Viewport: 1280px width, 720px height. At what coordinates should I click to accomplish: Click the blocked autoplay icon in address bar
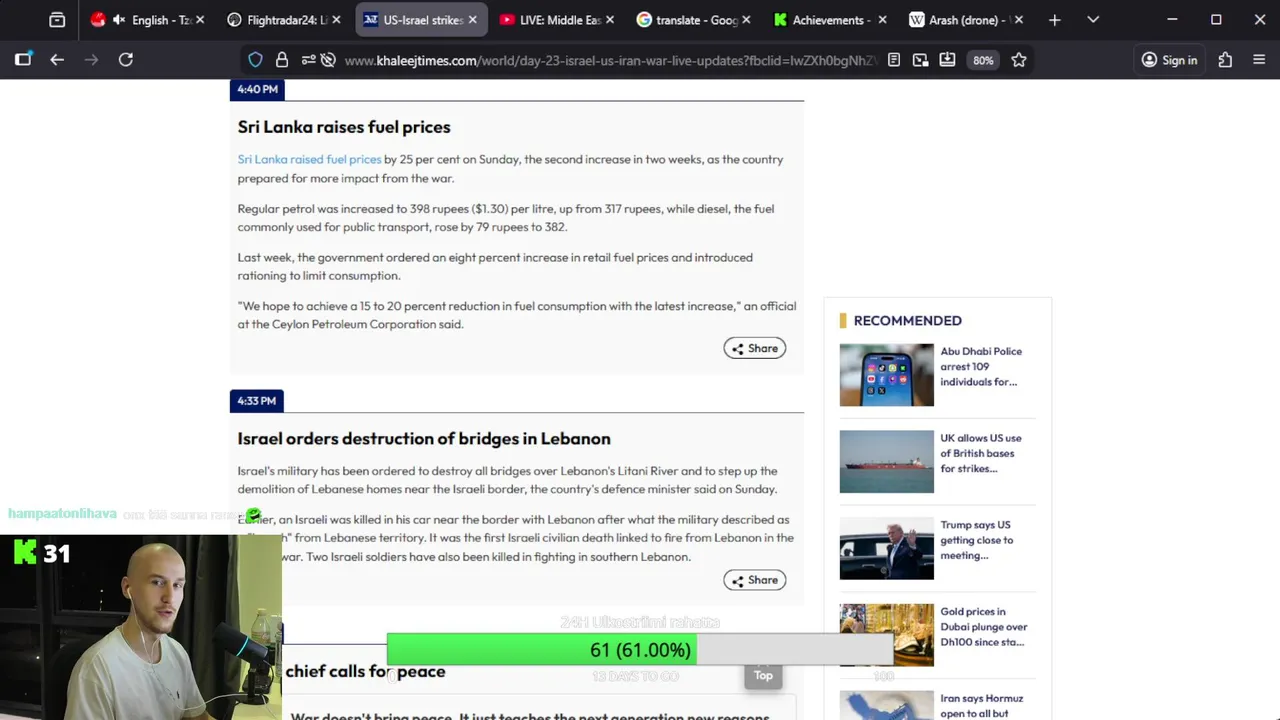[x=328, y=60]
